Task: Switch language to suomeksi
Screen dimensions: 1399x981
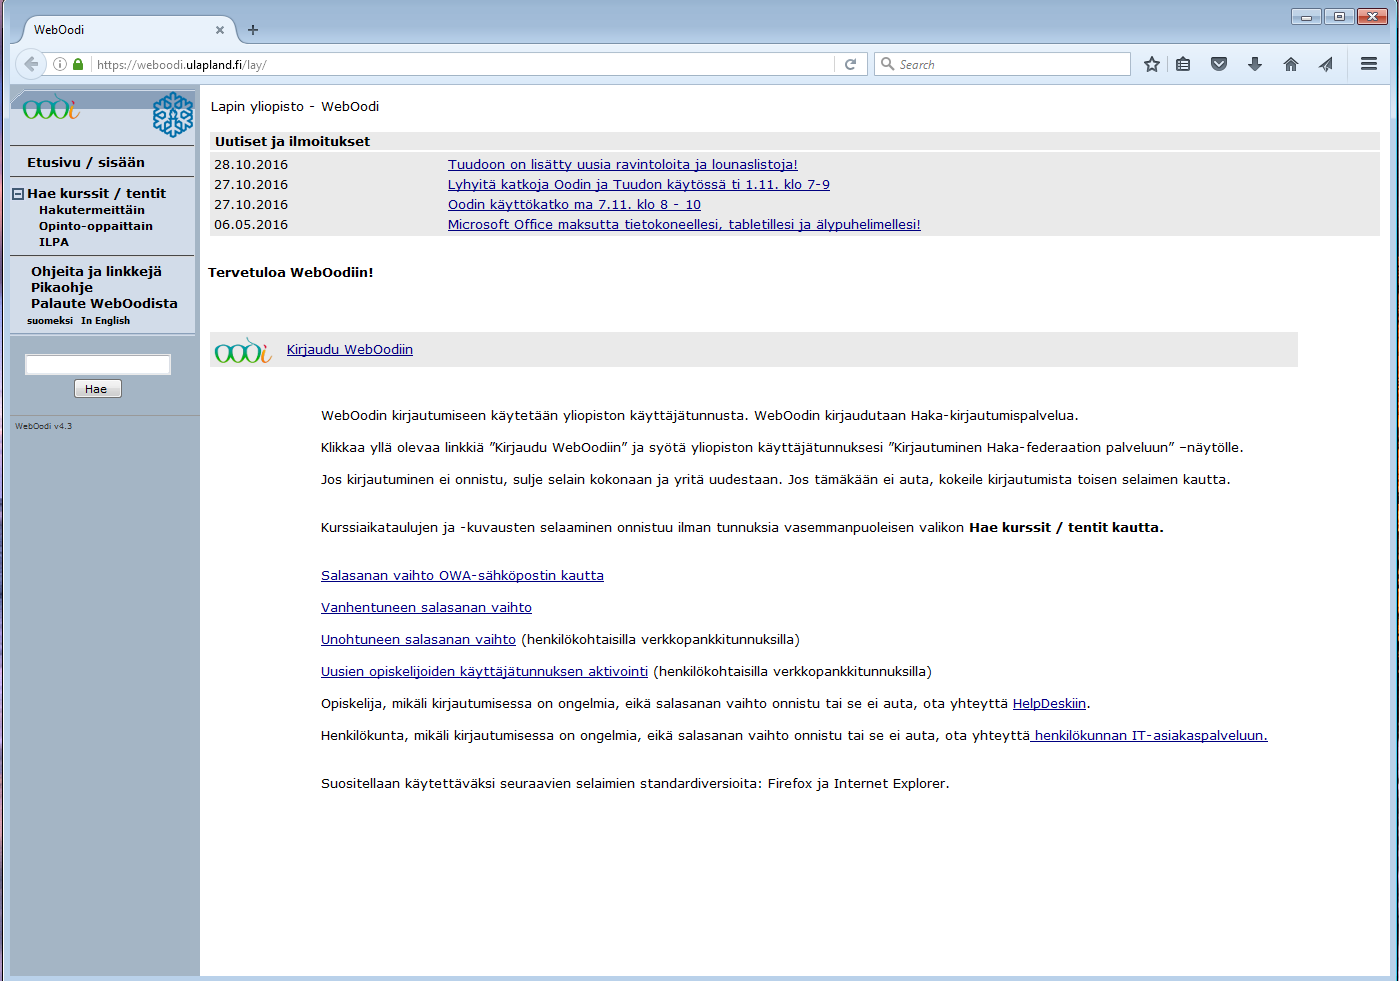Action: (x=50, y=321)
